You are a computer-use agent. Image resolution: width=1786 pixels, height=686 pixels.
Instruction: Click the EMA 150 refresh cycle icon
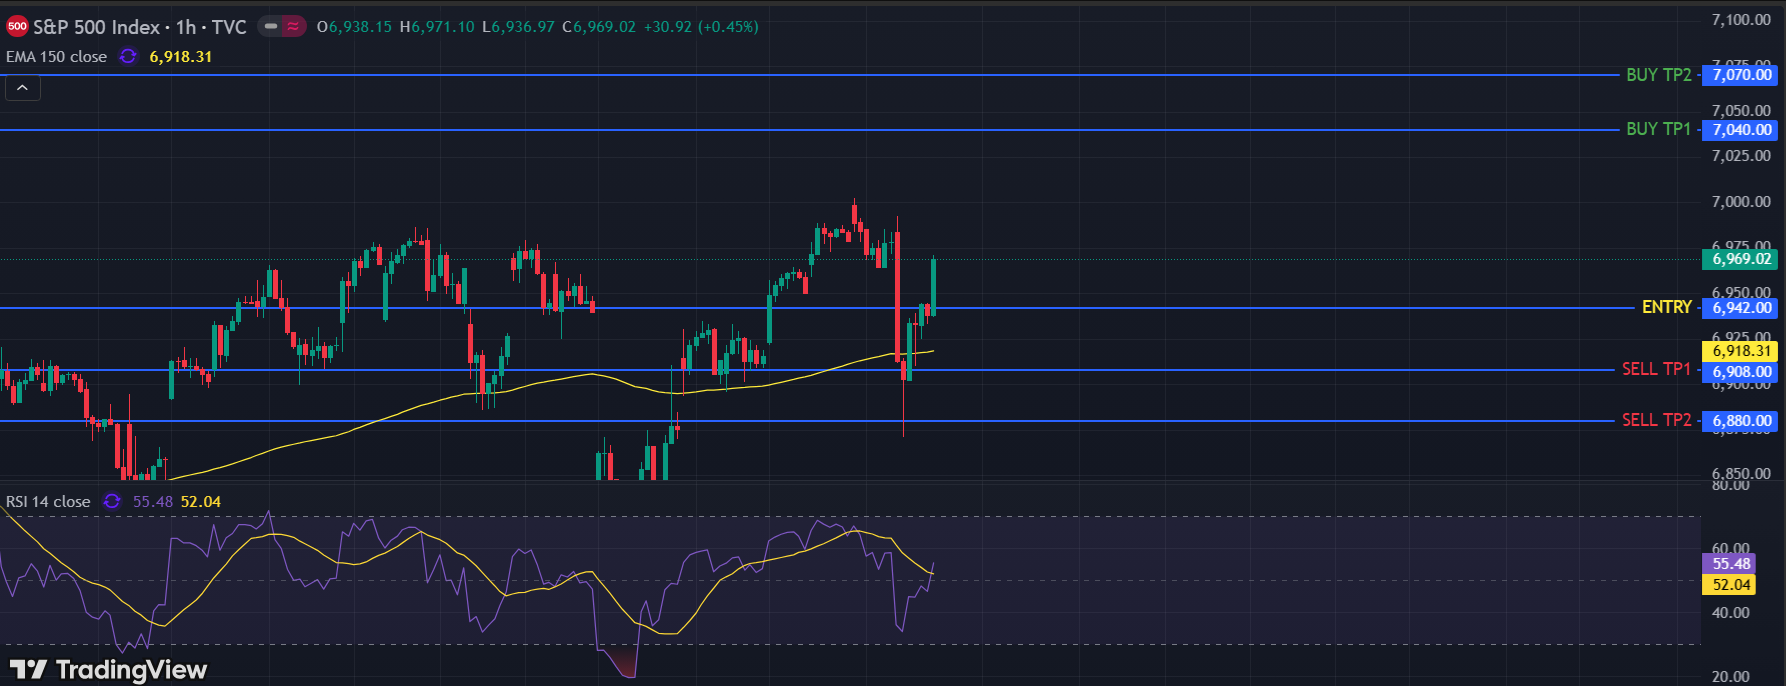(128, 57)
